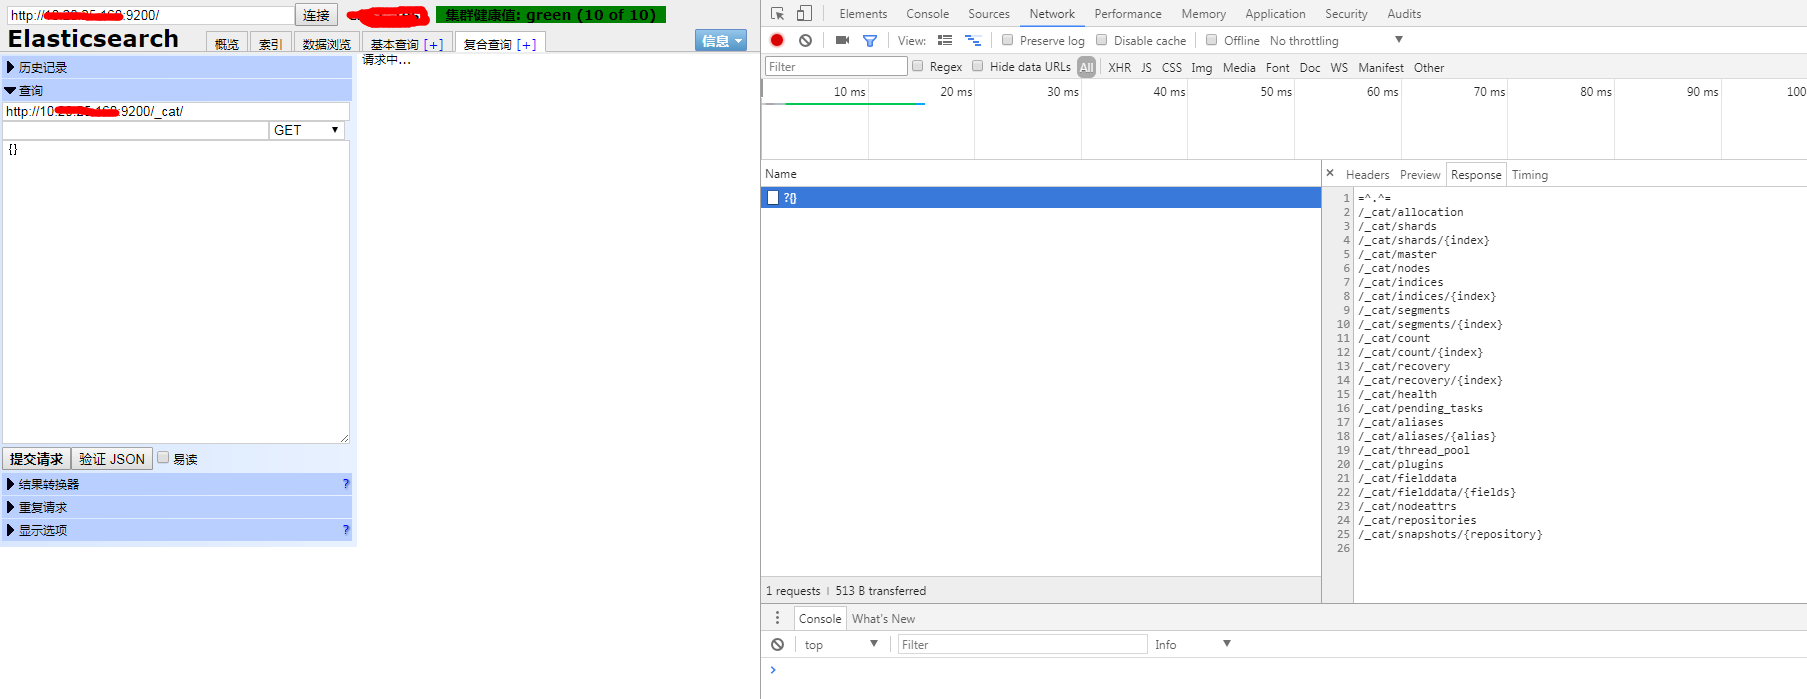Clear the network log icon
The image size is (1807, 699).
[805, 41]
